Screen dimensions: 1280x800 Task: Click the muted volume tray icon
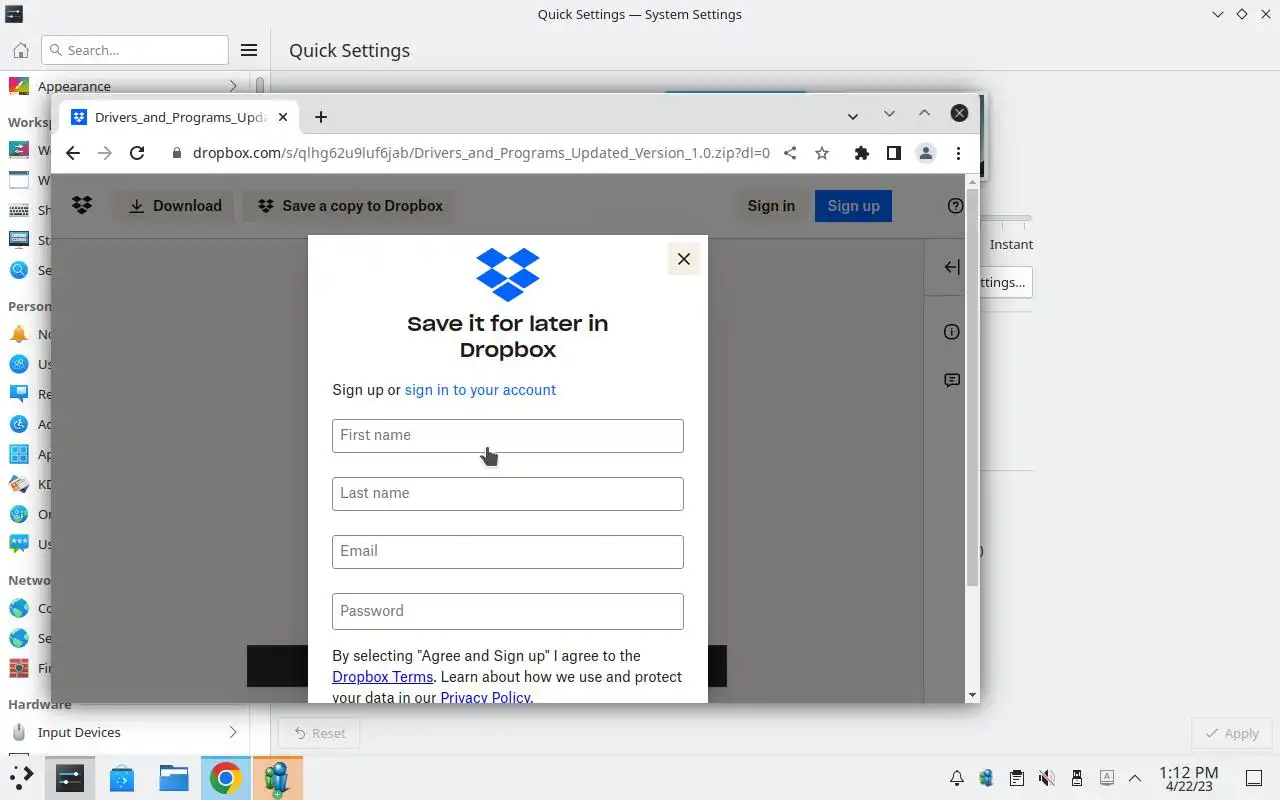(x=1046, y=778)
